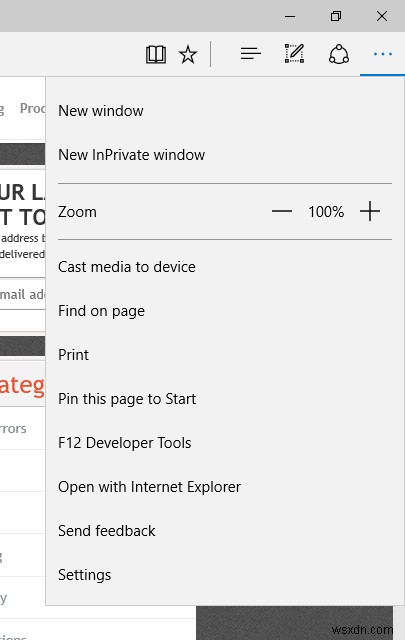Pin this page to Start

click(225, 399)
